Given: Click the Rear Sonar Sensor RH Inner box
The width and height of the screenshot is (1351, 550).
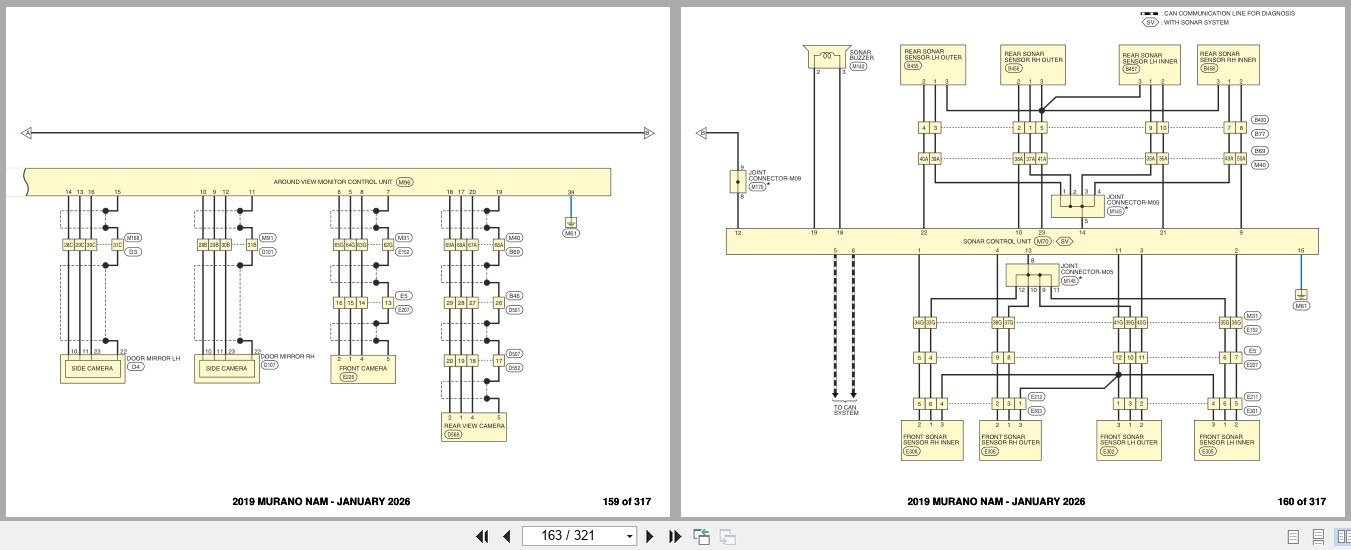Looking at the screenshot, I should coord(1228,65).
